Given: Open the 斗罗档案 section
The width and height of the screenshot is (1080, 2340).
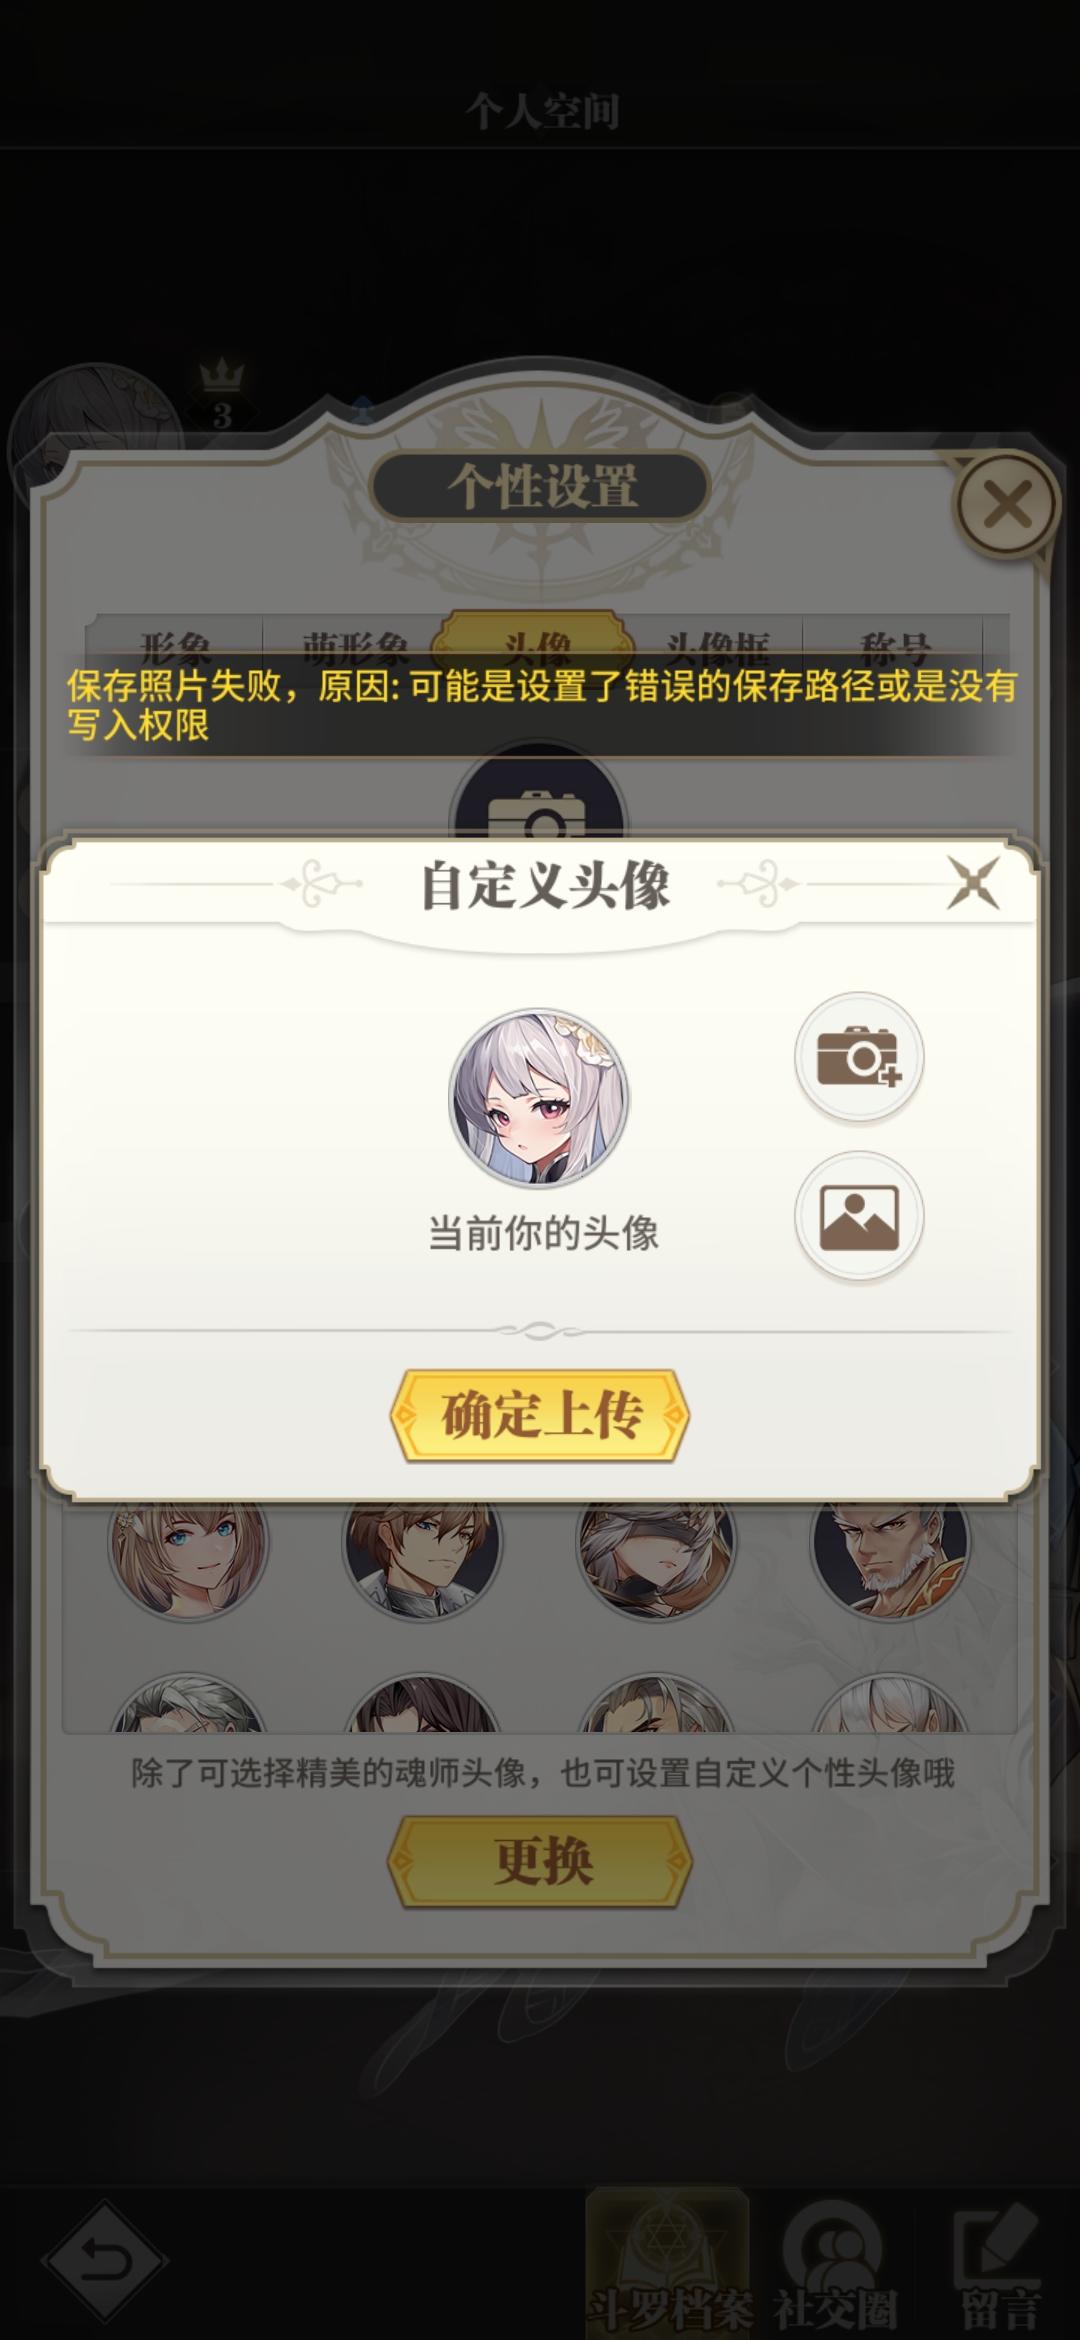Looking at the screenshot, I should click(668, 2262).
